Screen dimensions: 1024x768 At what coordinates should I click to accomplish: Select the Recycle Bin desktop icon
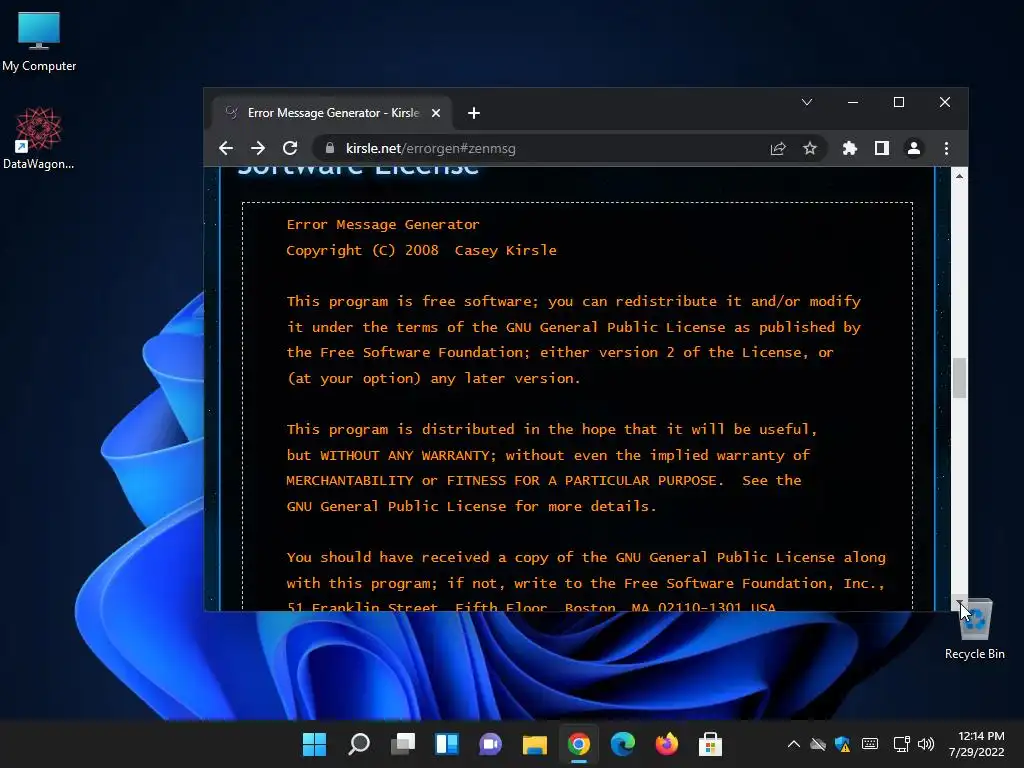[974, 629]
